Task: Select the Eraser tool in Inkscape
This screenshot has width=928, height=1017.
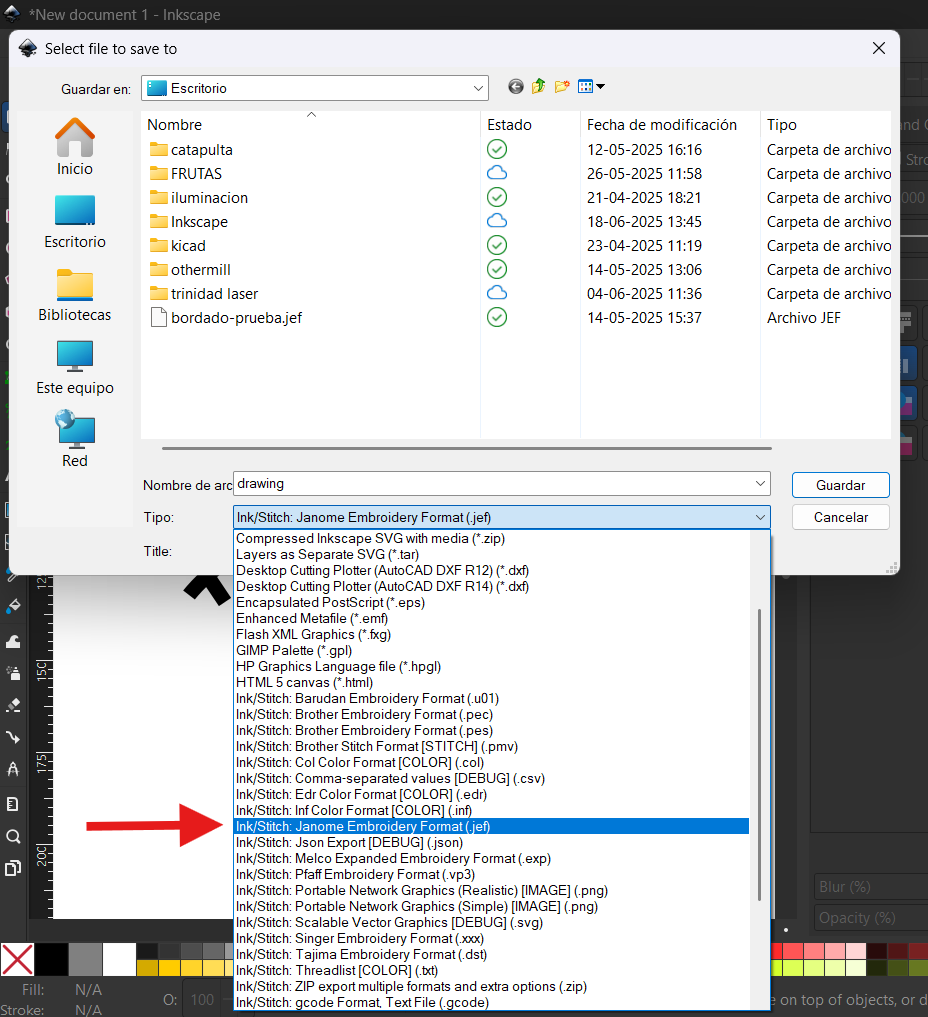Action: coord(13,705)
